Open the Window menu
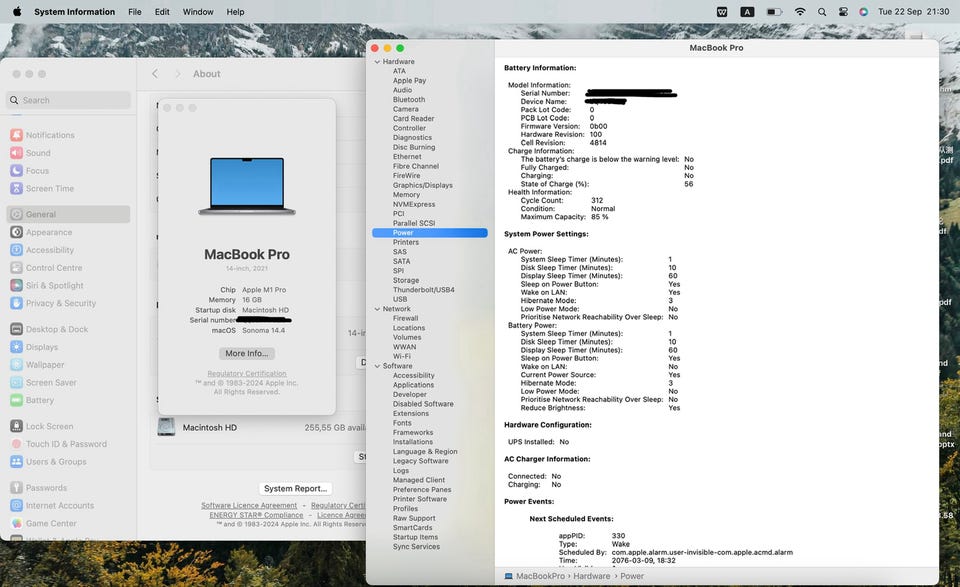The width and height of the screenshot is (960, 587). click(x=198, y=12)
